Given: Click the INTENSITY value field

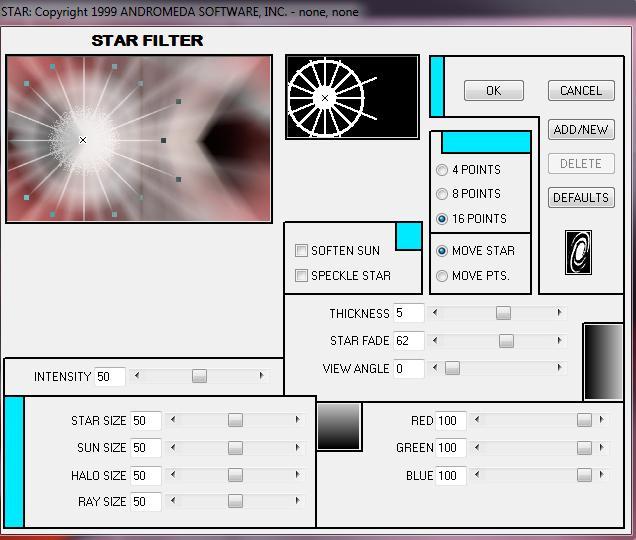Looking at the screenshot, I should coord(110,376).
